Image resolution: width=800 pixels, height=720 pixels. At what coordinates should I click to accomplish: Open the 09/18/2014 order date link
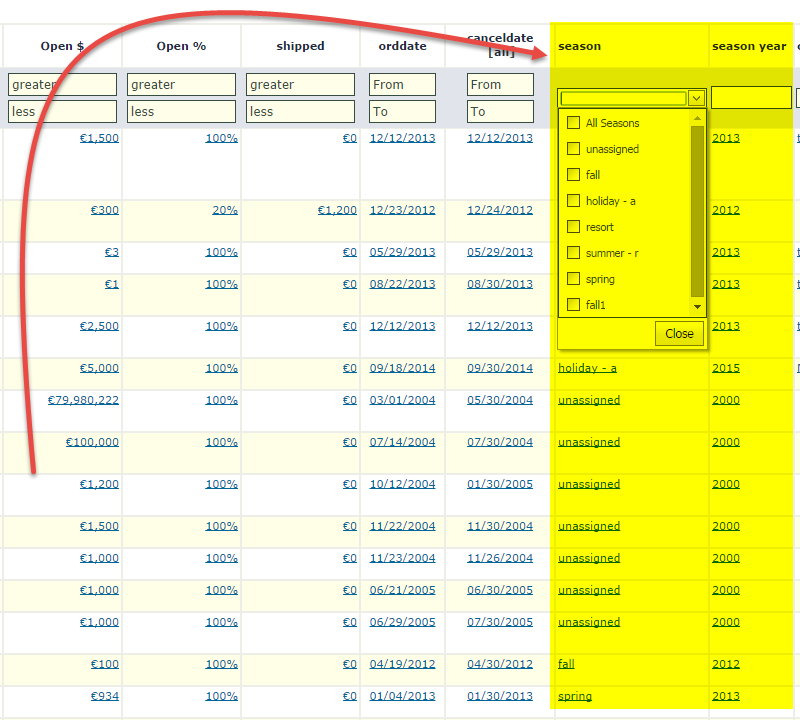coord(403,368)
